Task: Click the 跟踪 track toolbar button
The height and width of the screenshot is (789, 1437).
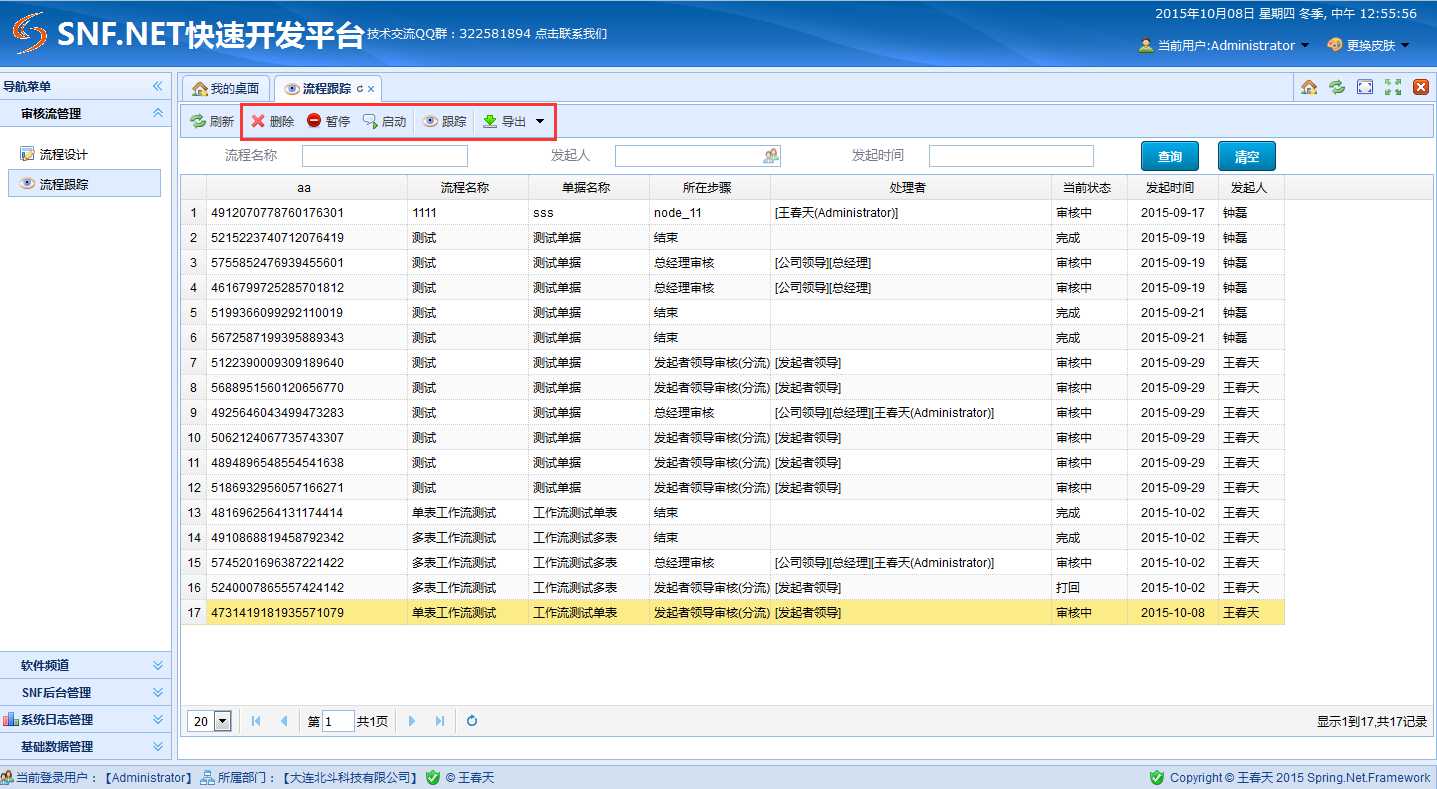Action: pyautogui.click(x=444, y=122)
